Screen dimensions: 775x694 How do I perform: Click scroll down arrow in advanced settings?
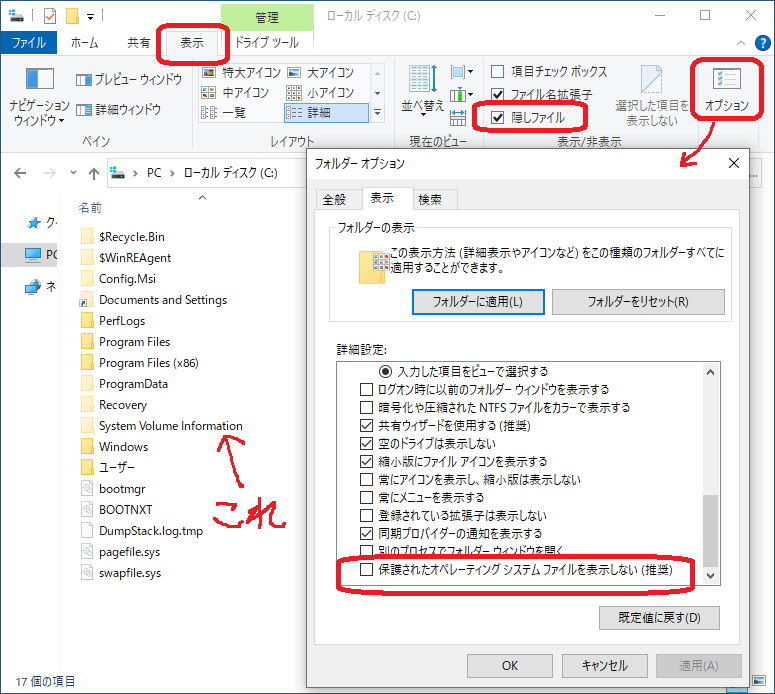[710, 575]
